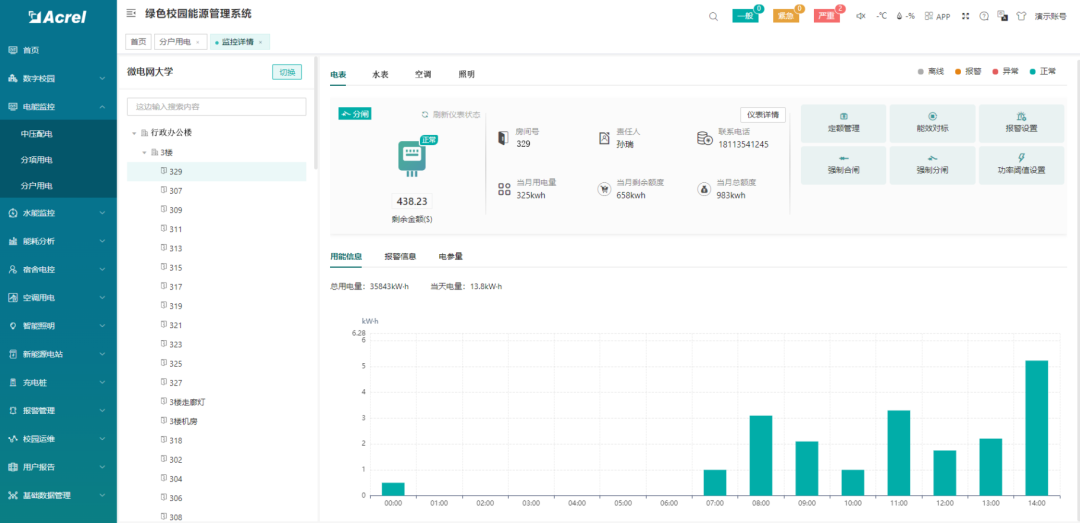Click 强制分闸 button
This screenshot has width=1080, height=523.
tap(932, 165)
